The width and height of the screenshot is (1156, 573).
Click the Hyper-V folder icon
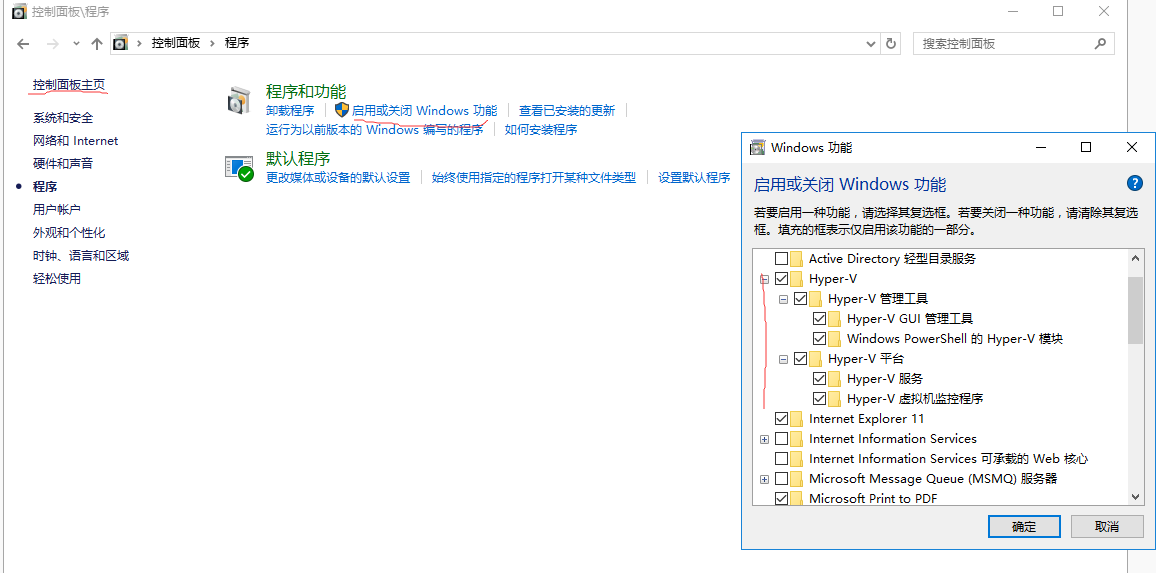(796, 279)
